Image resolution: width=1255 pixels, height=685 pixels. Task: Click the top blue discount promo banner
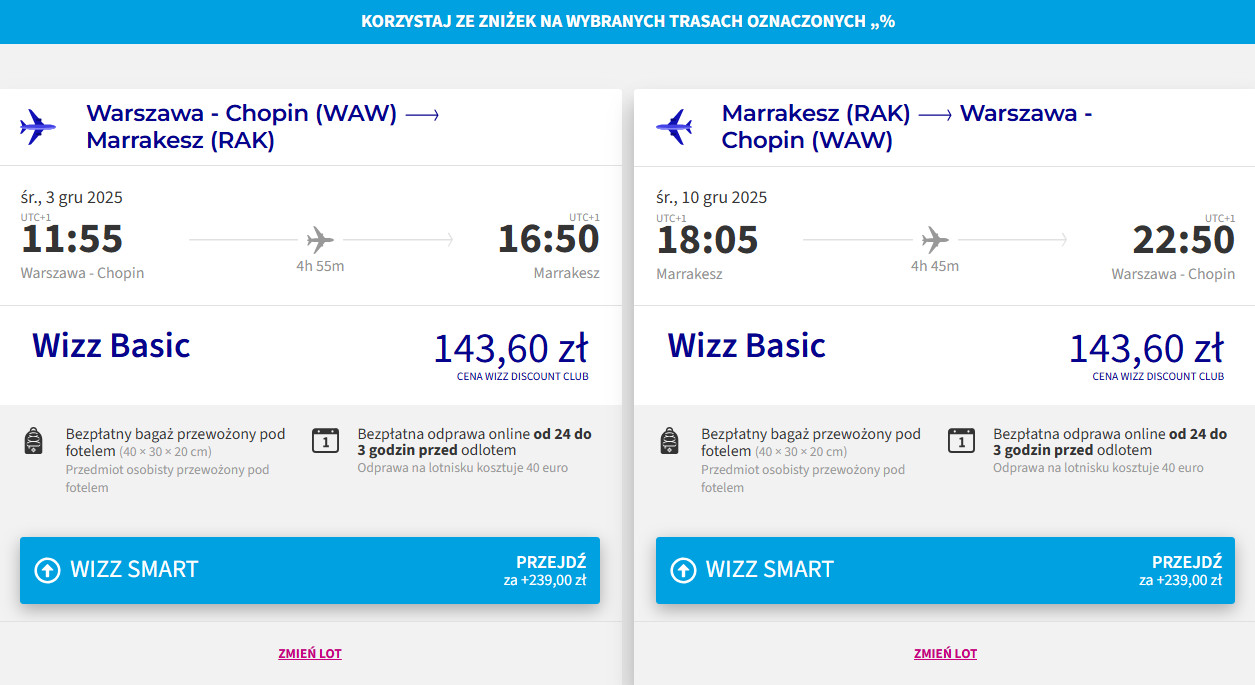click(x=627, y=21)
